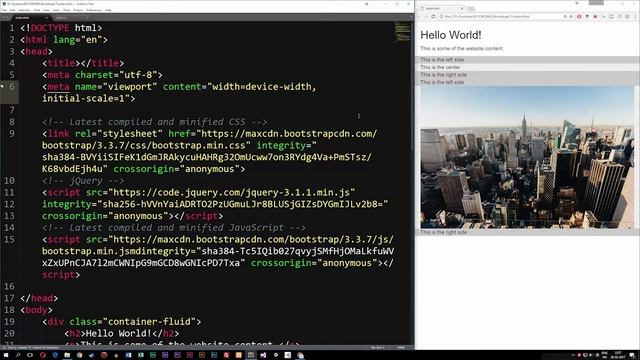Click 'This is the center' row in browser
The height and width of the screenshot is (360, 640).
pos(527,67)
